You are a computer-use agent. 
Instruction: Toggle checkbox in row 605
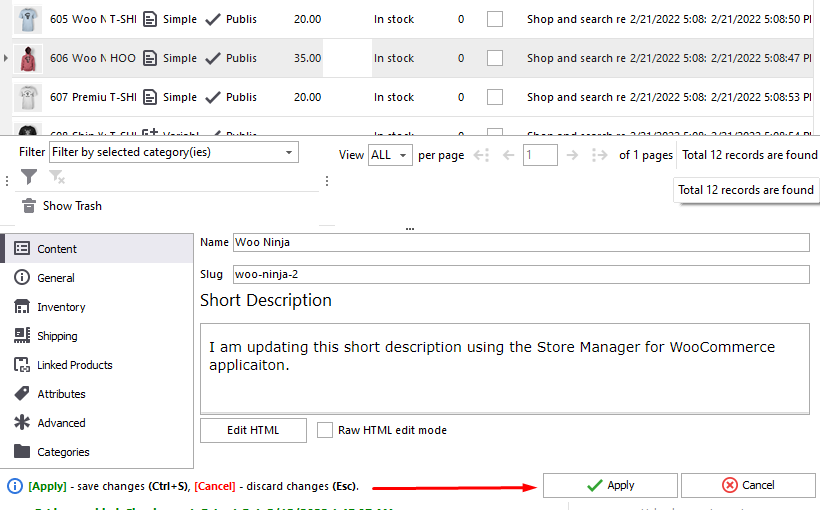point(495,19)
